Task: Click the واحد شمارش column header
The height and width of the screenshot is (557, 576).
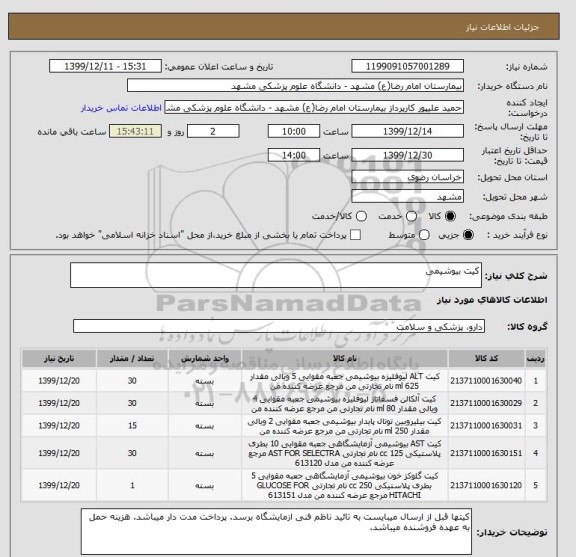Action: pos(205,359)
